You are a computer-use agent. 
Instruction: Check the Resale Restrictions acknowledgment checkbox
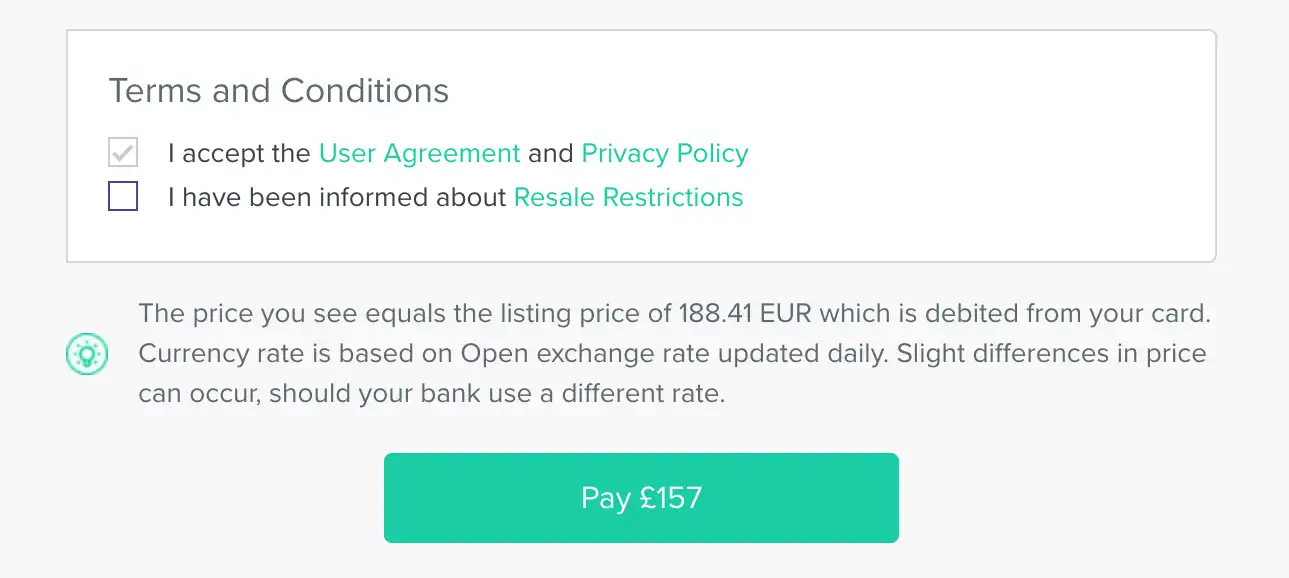pyautogui.click(x=122, y=196)
